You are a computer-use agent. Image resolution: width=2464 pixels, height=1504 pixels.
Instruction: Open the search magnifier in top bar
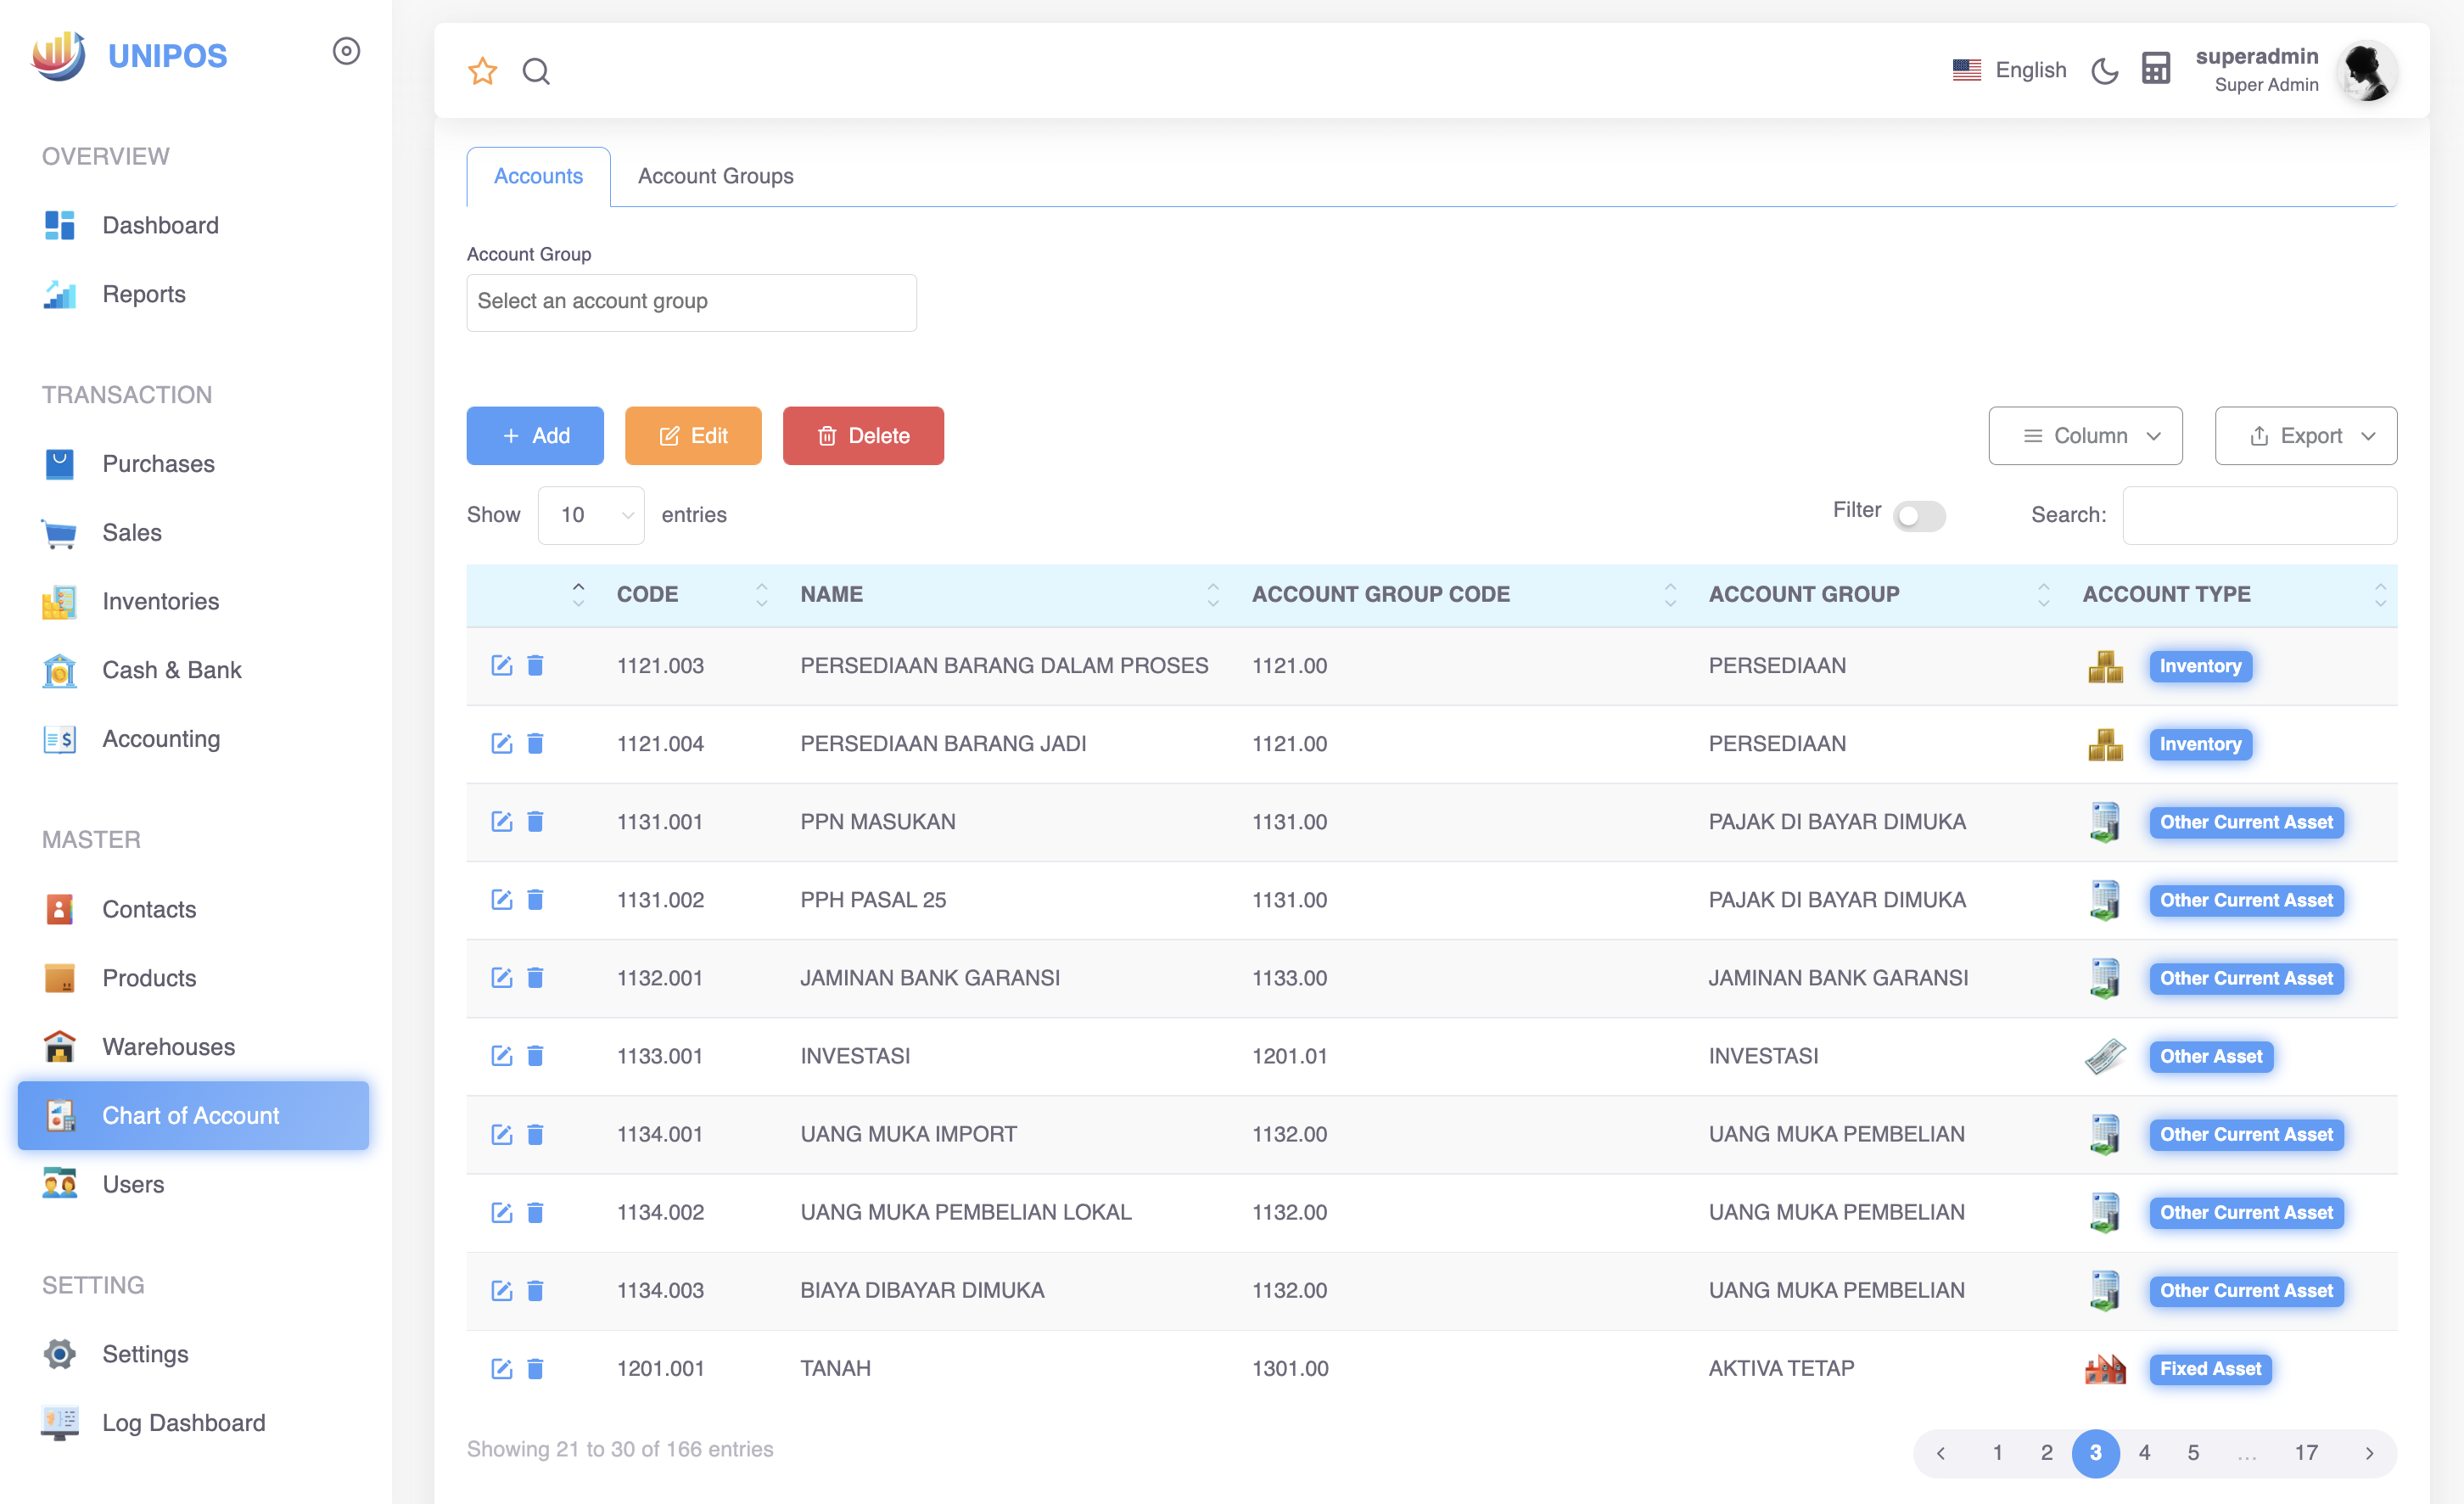click(536, 71)
